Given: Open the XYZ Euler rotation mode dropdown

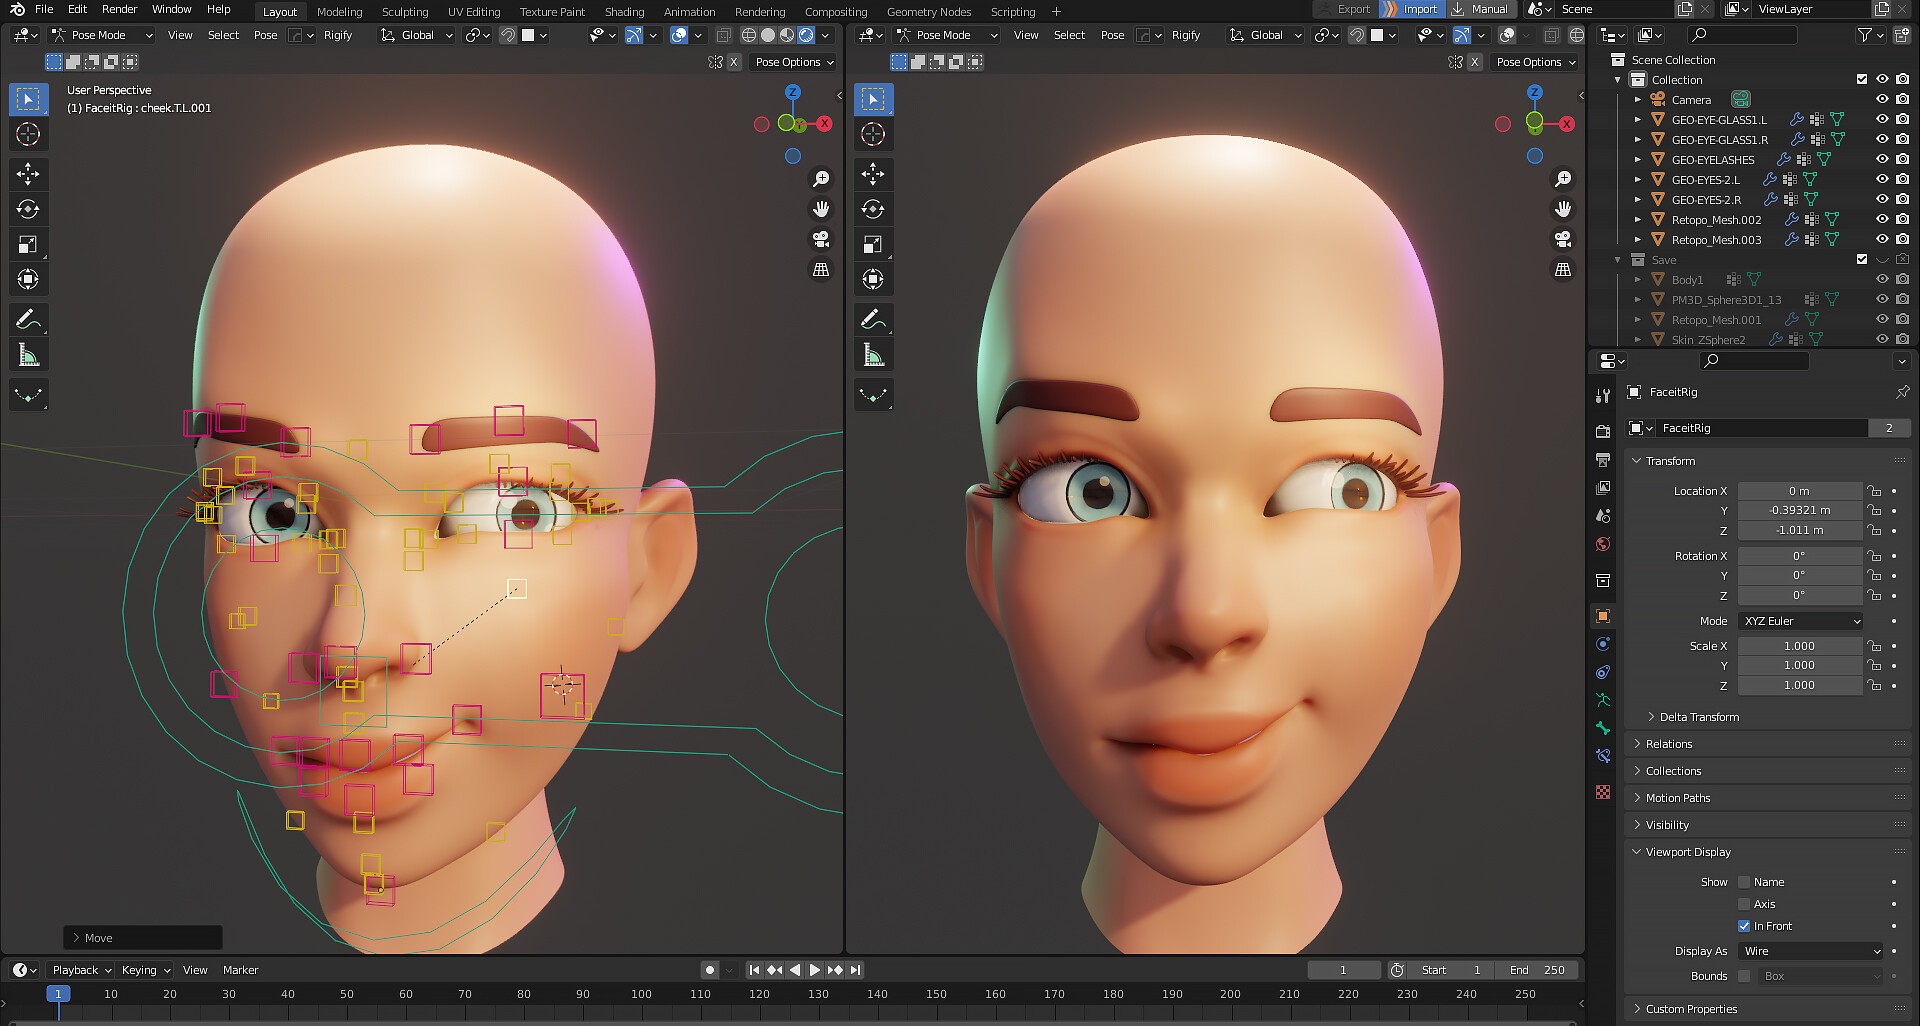Looking at the screenshot, I should click(x=1800, y=621).
